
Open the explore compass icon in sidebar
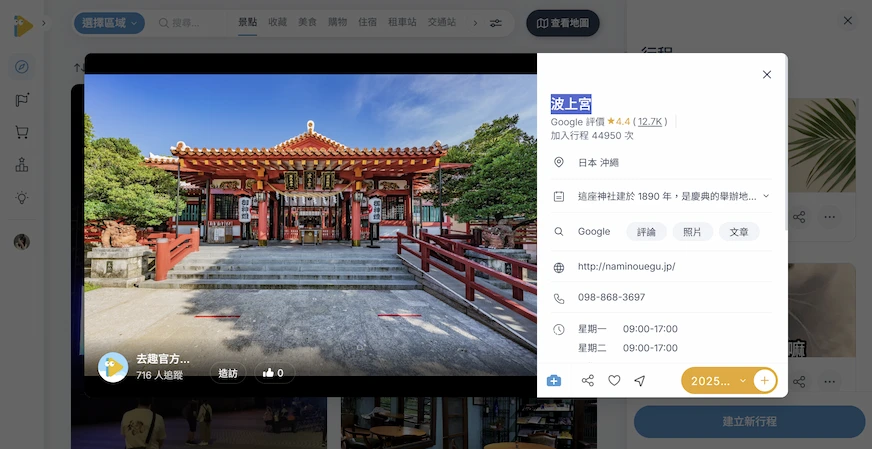click(x=22, y=67)
